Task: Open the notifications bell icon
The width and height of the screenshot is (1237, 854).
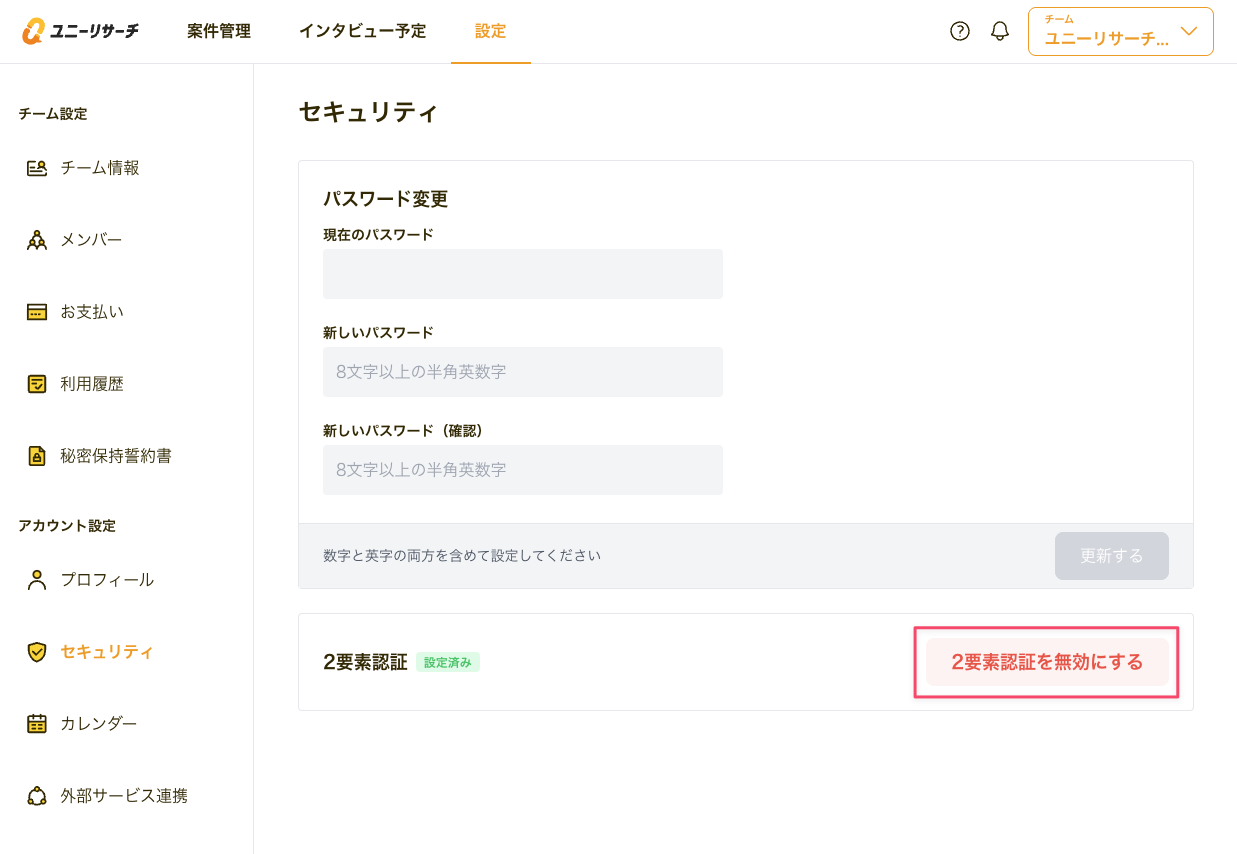Action: [1000, 31]
